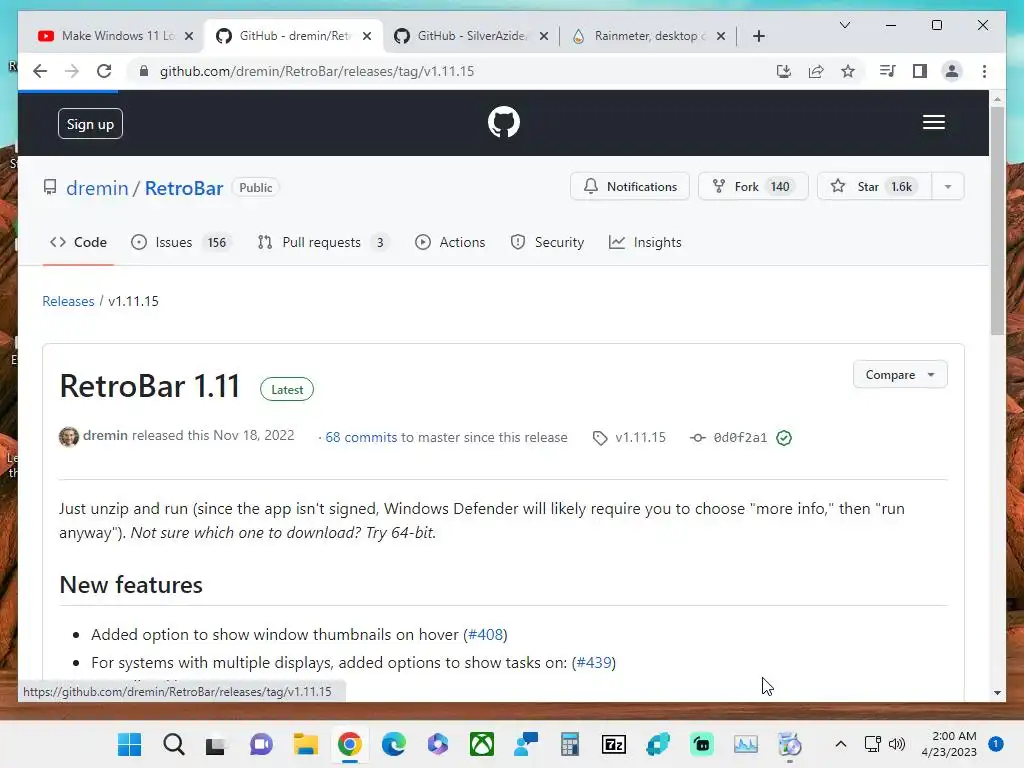Open Calculator from taskbar
The image size is (1024, 768).
(569, 744)
